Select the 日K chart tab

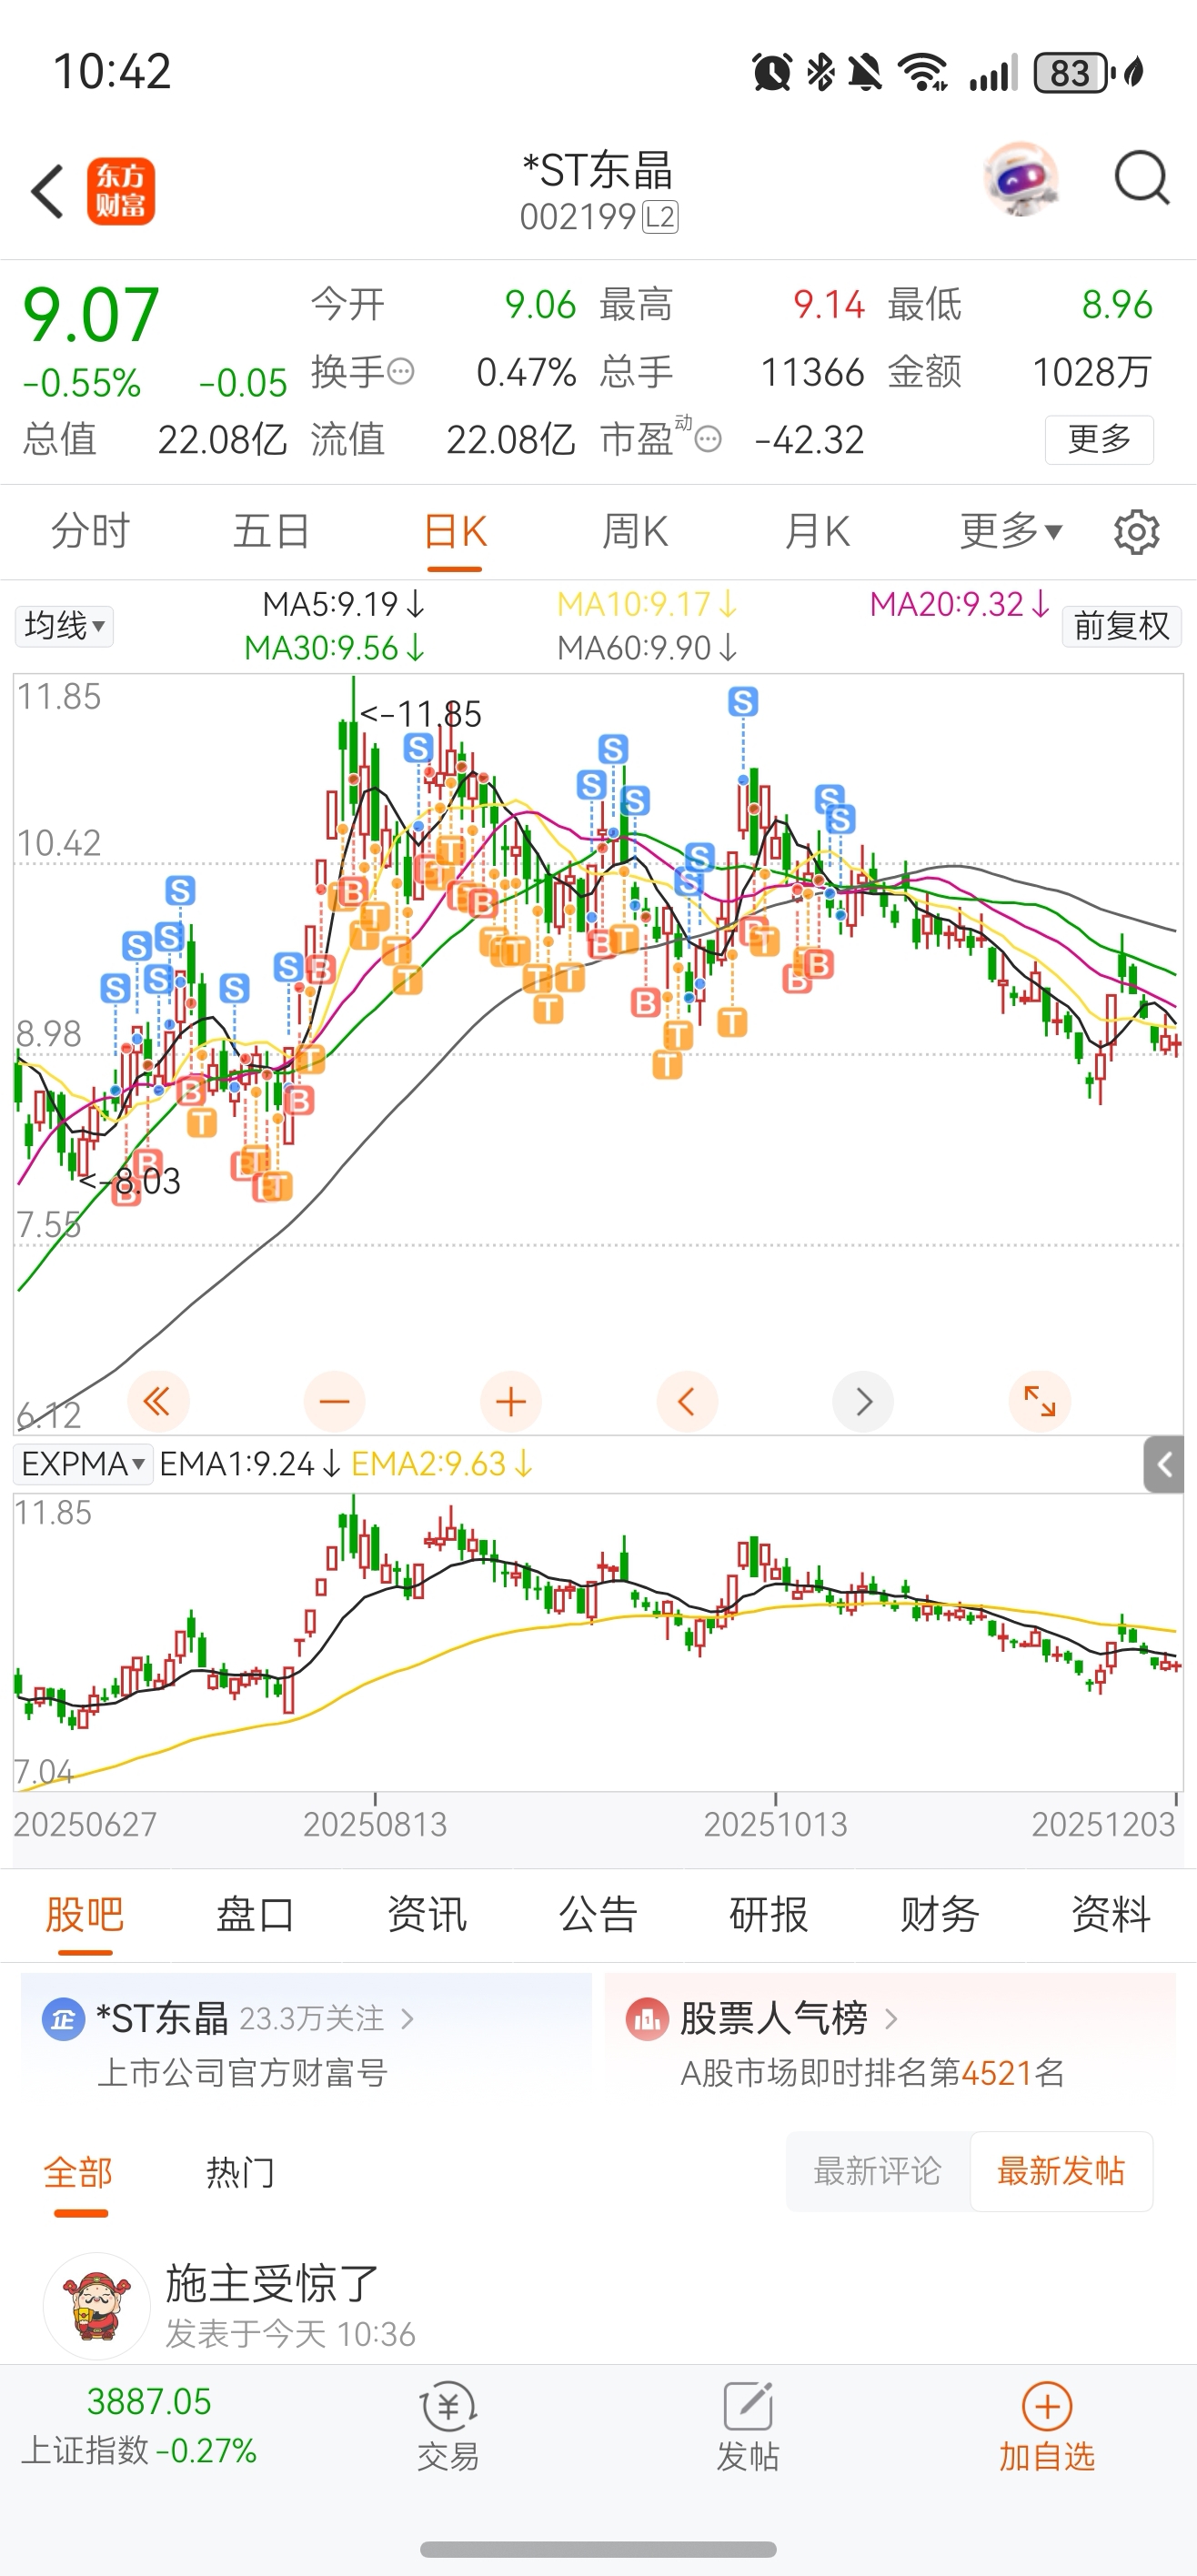(455, 531)
